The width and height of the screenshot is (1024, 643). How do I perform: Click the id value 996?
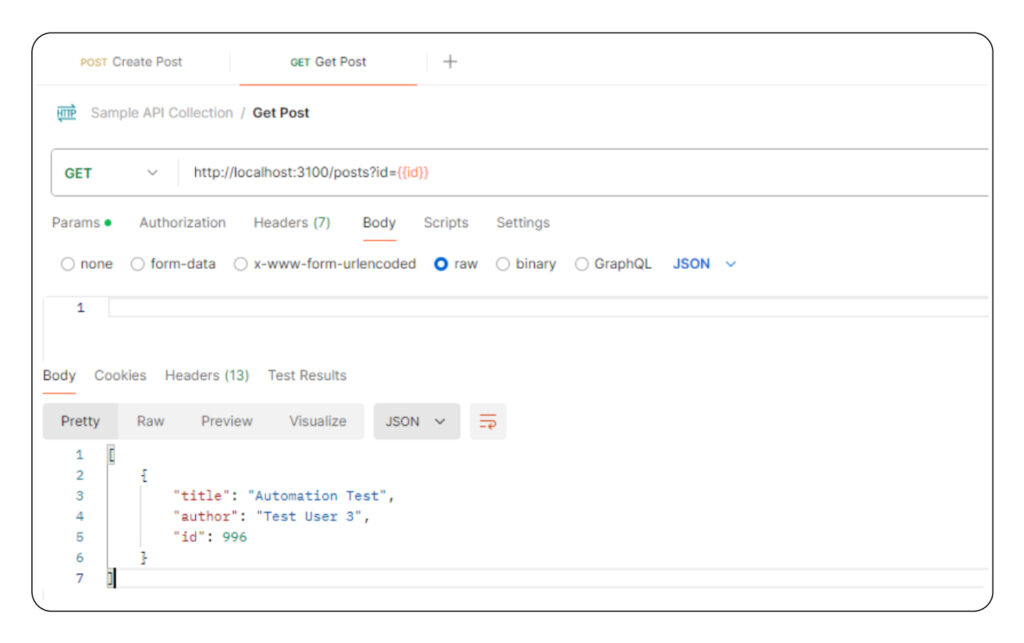coord(234,538)
